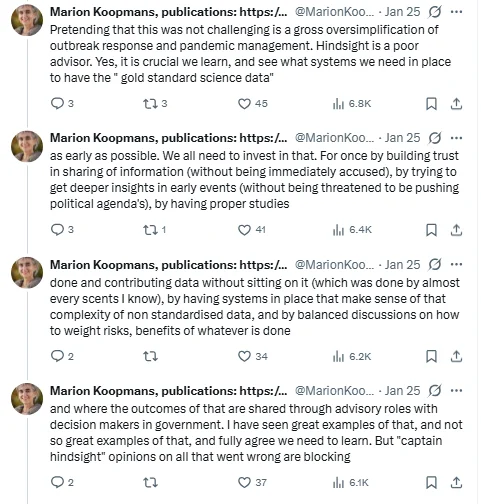481x504 pixels.
Task: Open the more options menu on first tweet
Action: (x=456, y=12)
